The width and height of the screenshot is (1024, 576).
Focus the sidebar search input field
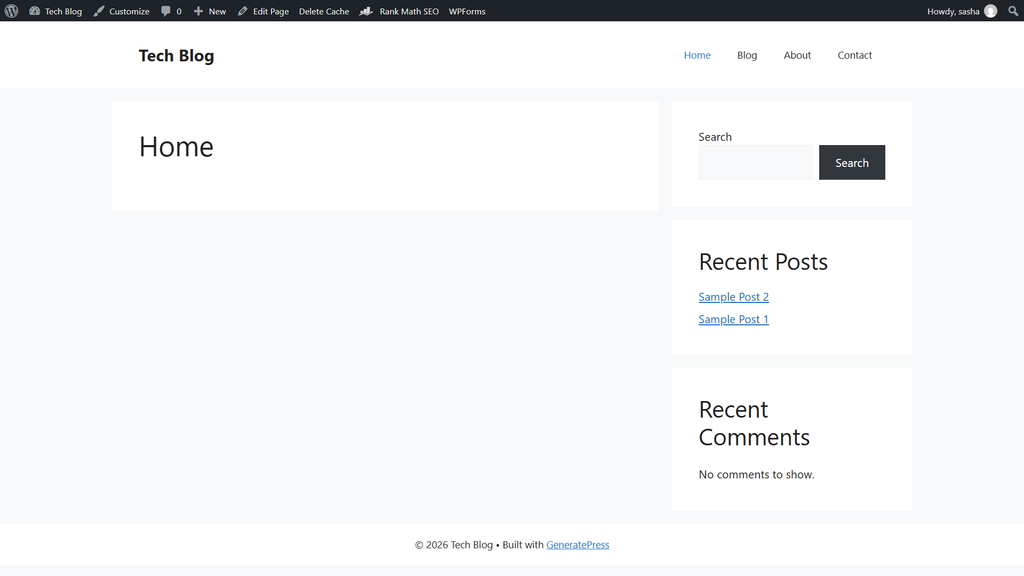coord(755,163)
